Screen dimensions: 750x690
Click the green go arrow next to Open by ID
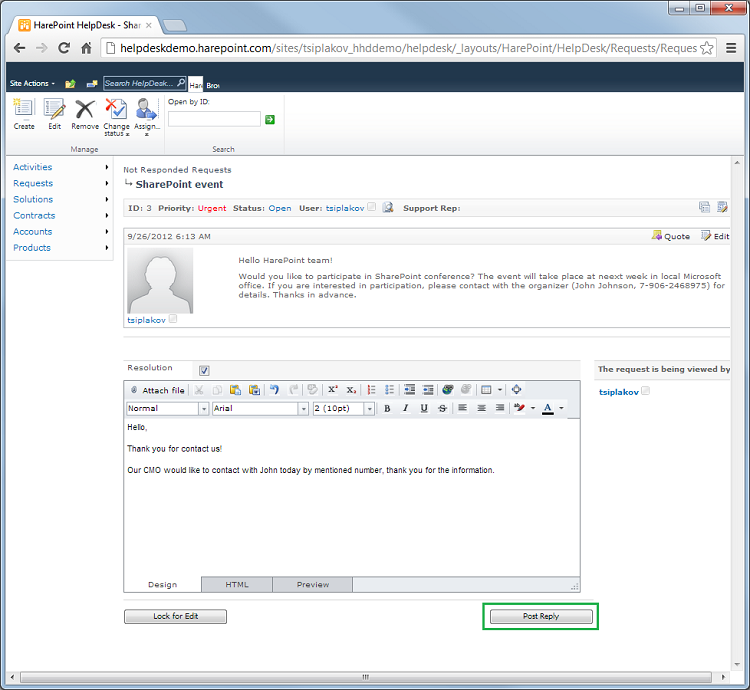(x=270, y=120)
